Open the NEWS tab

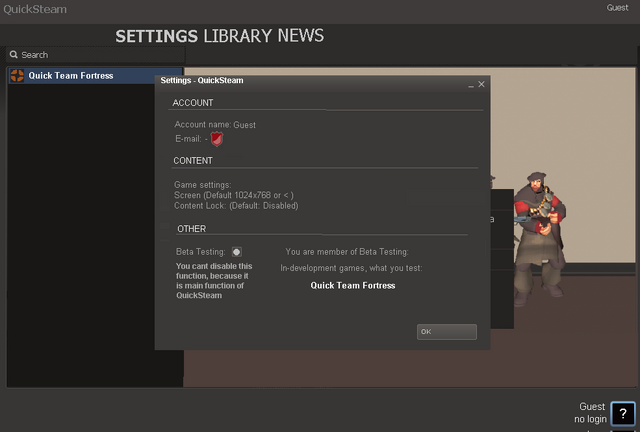(300, 36)
